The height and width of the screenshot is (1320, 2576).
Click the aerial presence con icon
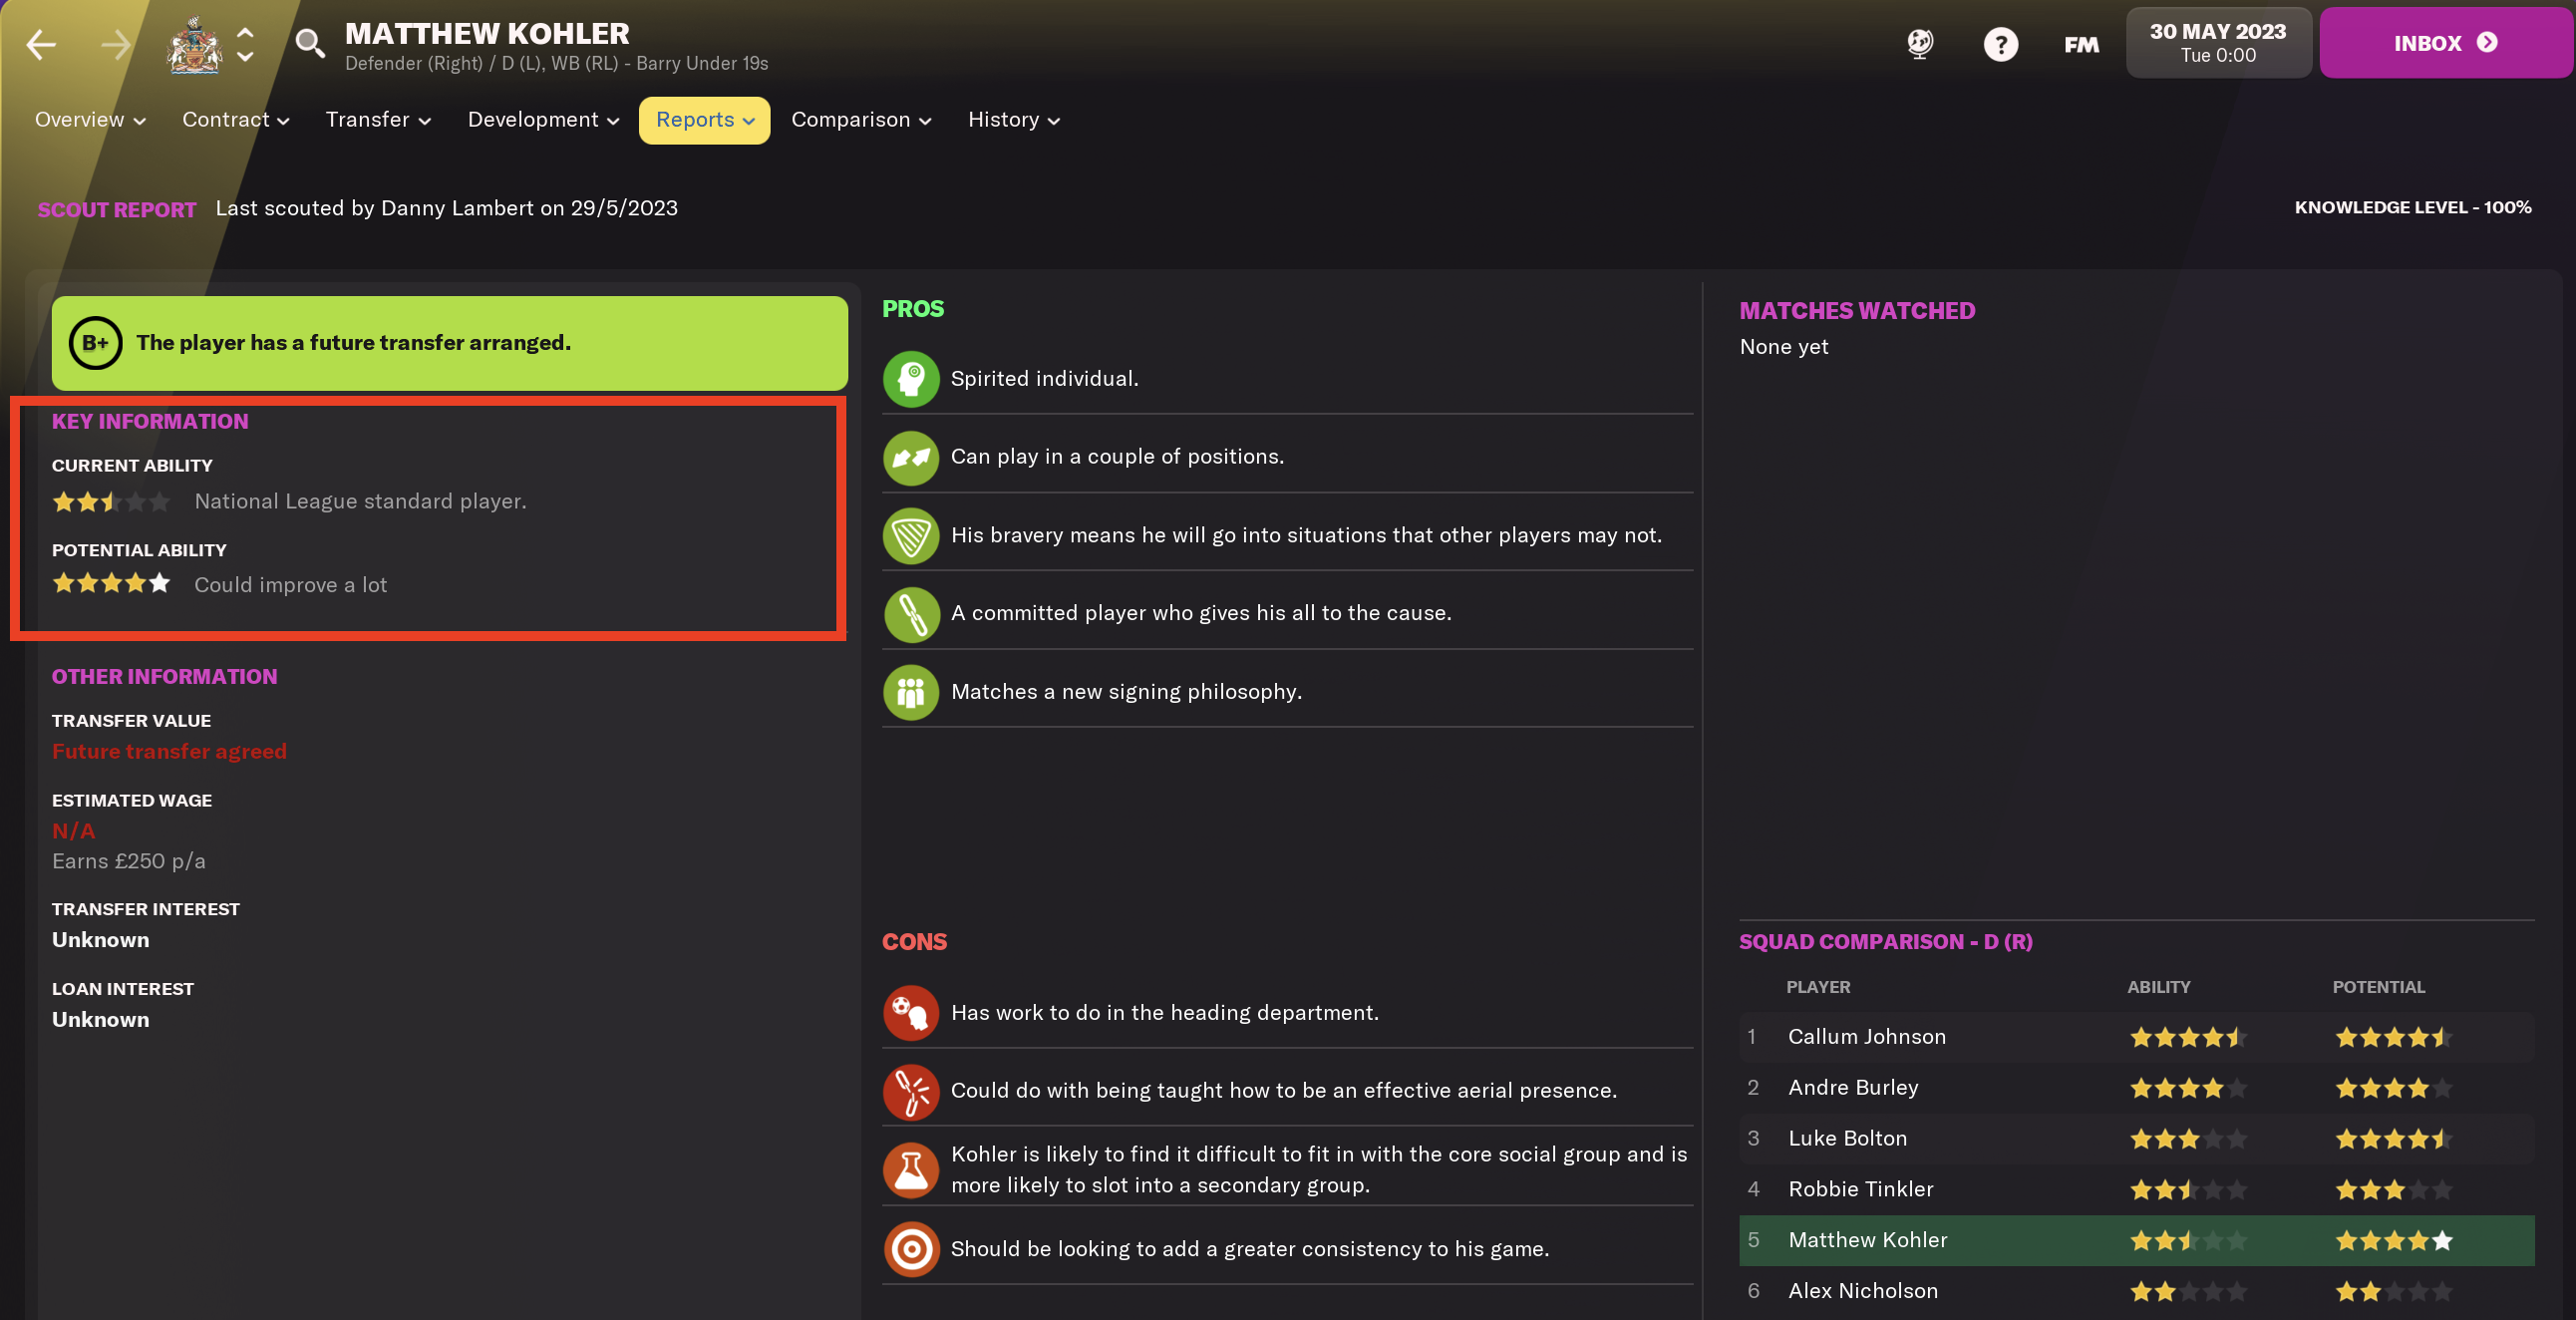pyautogui.click(x=911, y=1091)
